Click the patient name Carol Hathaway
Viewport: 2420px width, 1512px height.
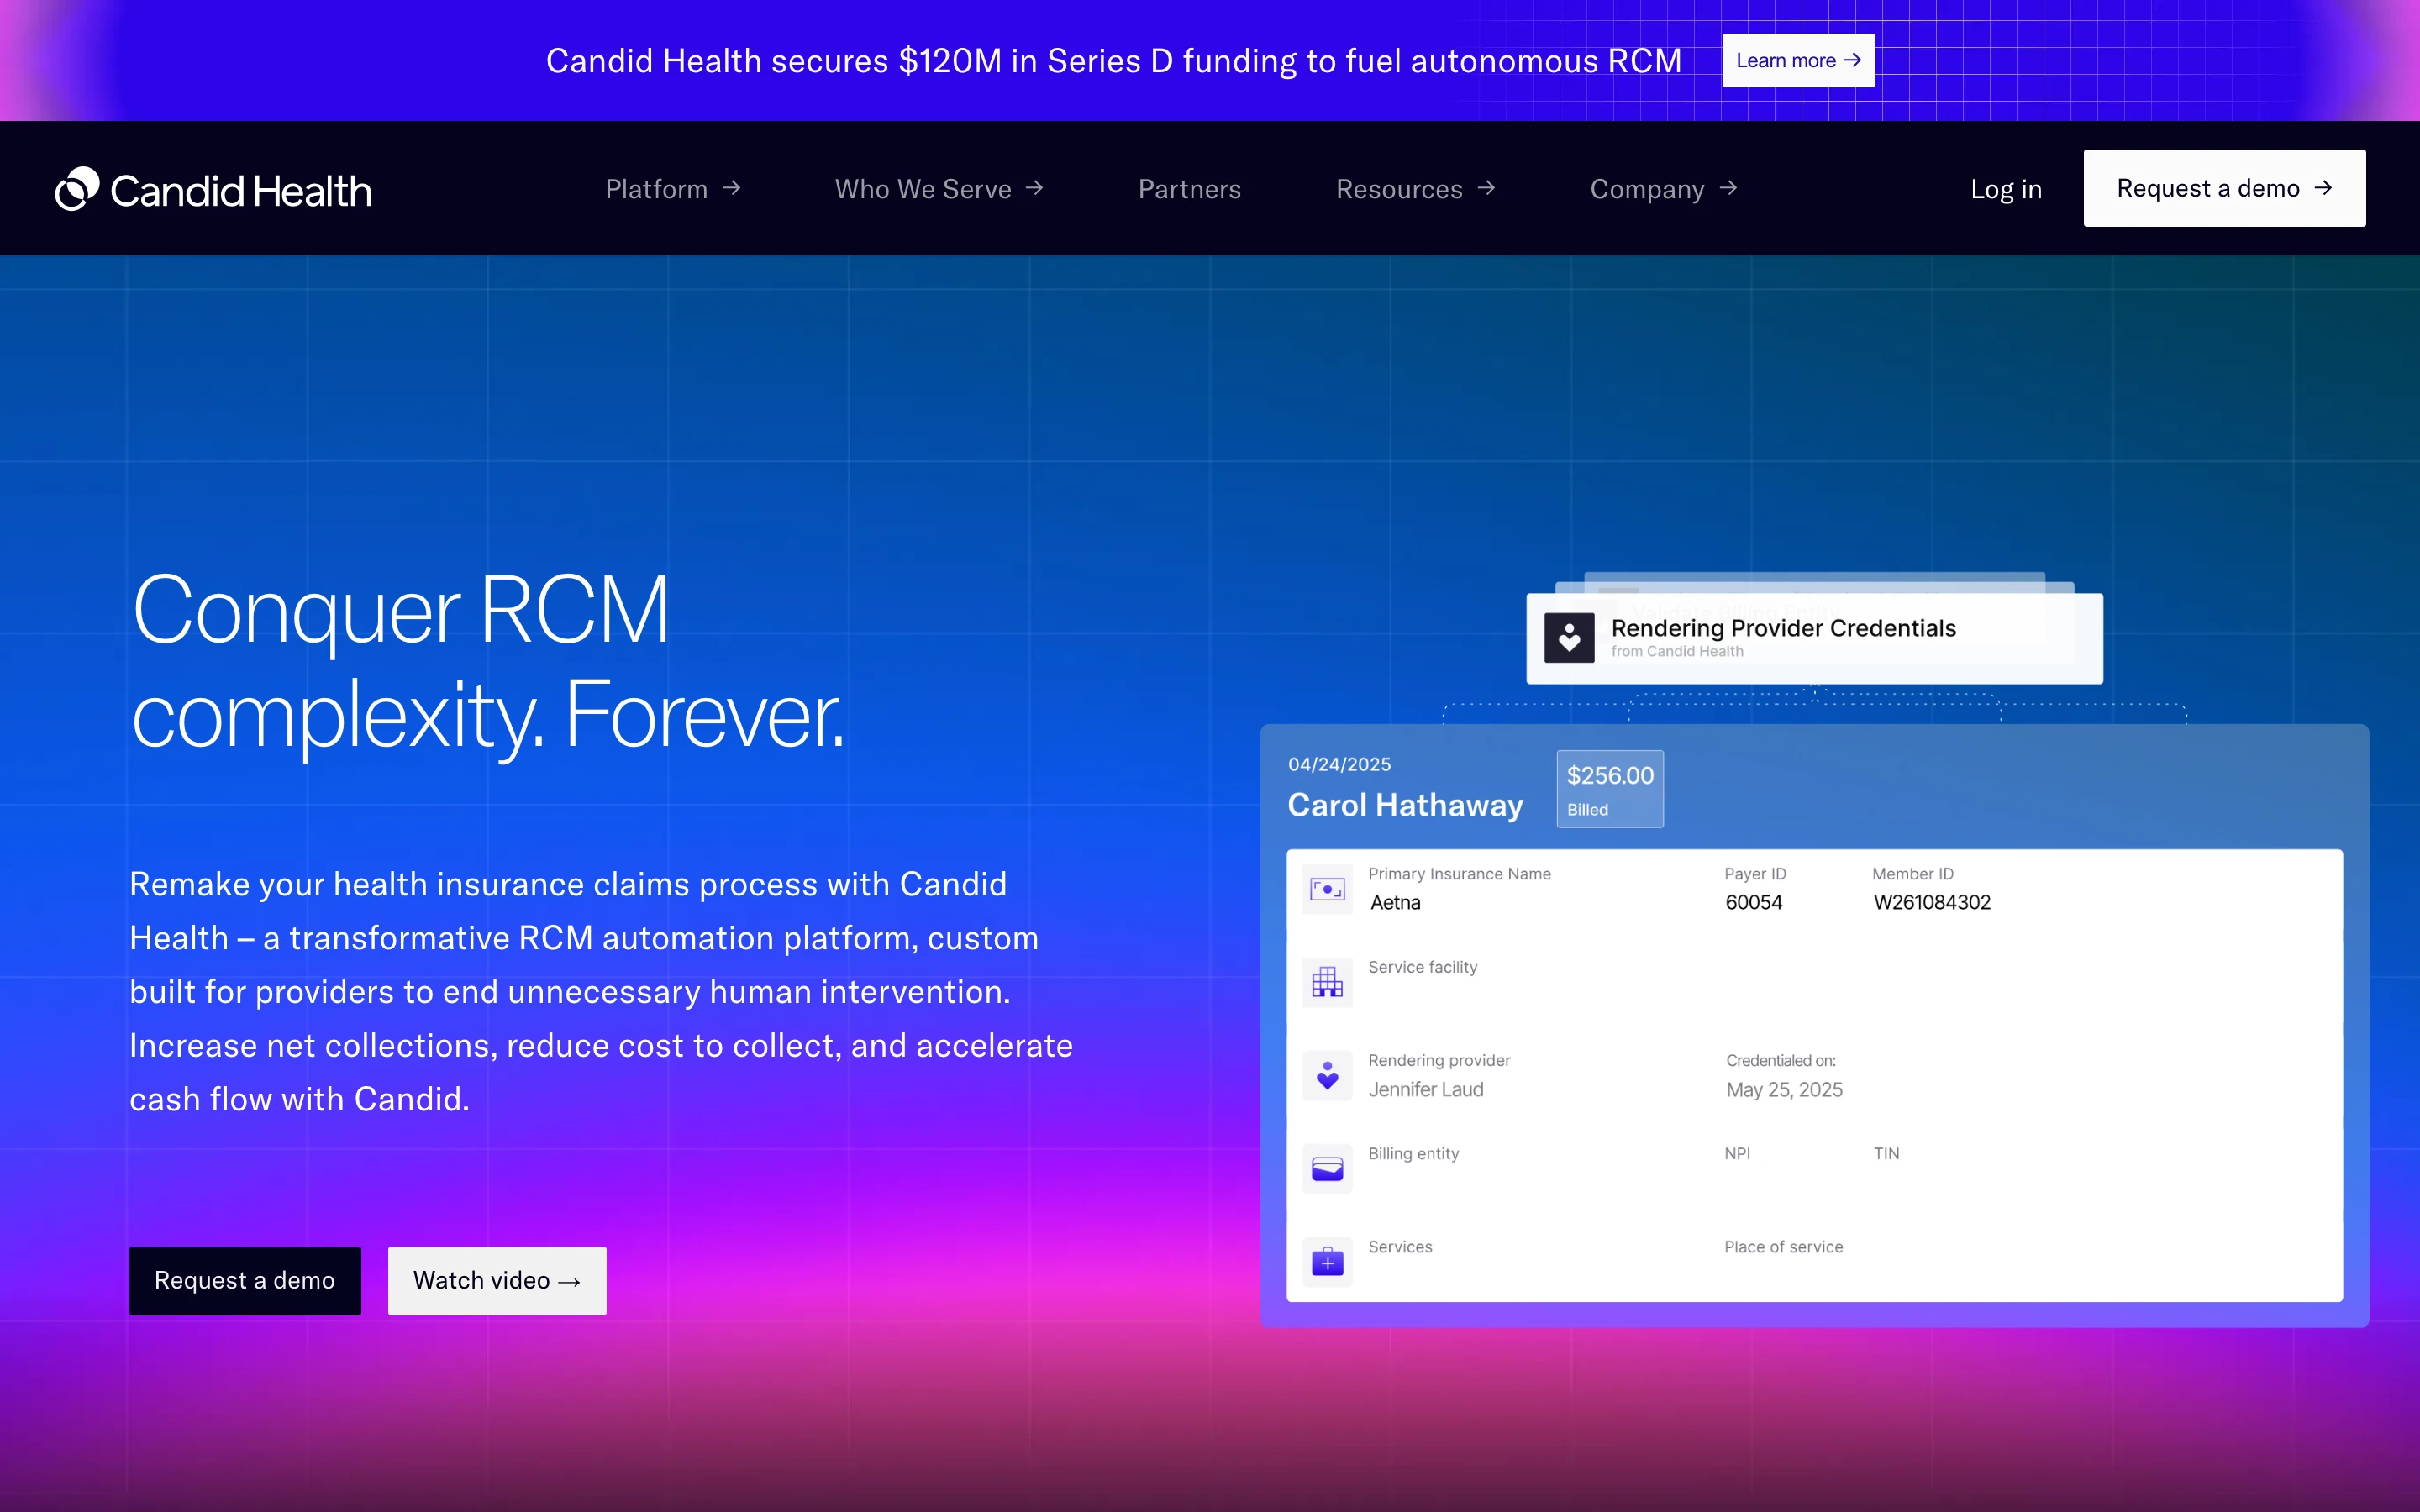[1405, 805]
